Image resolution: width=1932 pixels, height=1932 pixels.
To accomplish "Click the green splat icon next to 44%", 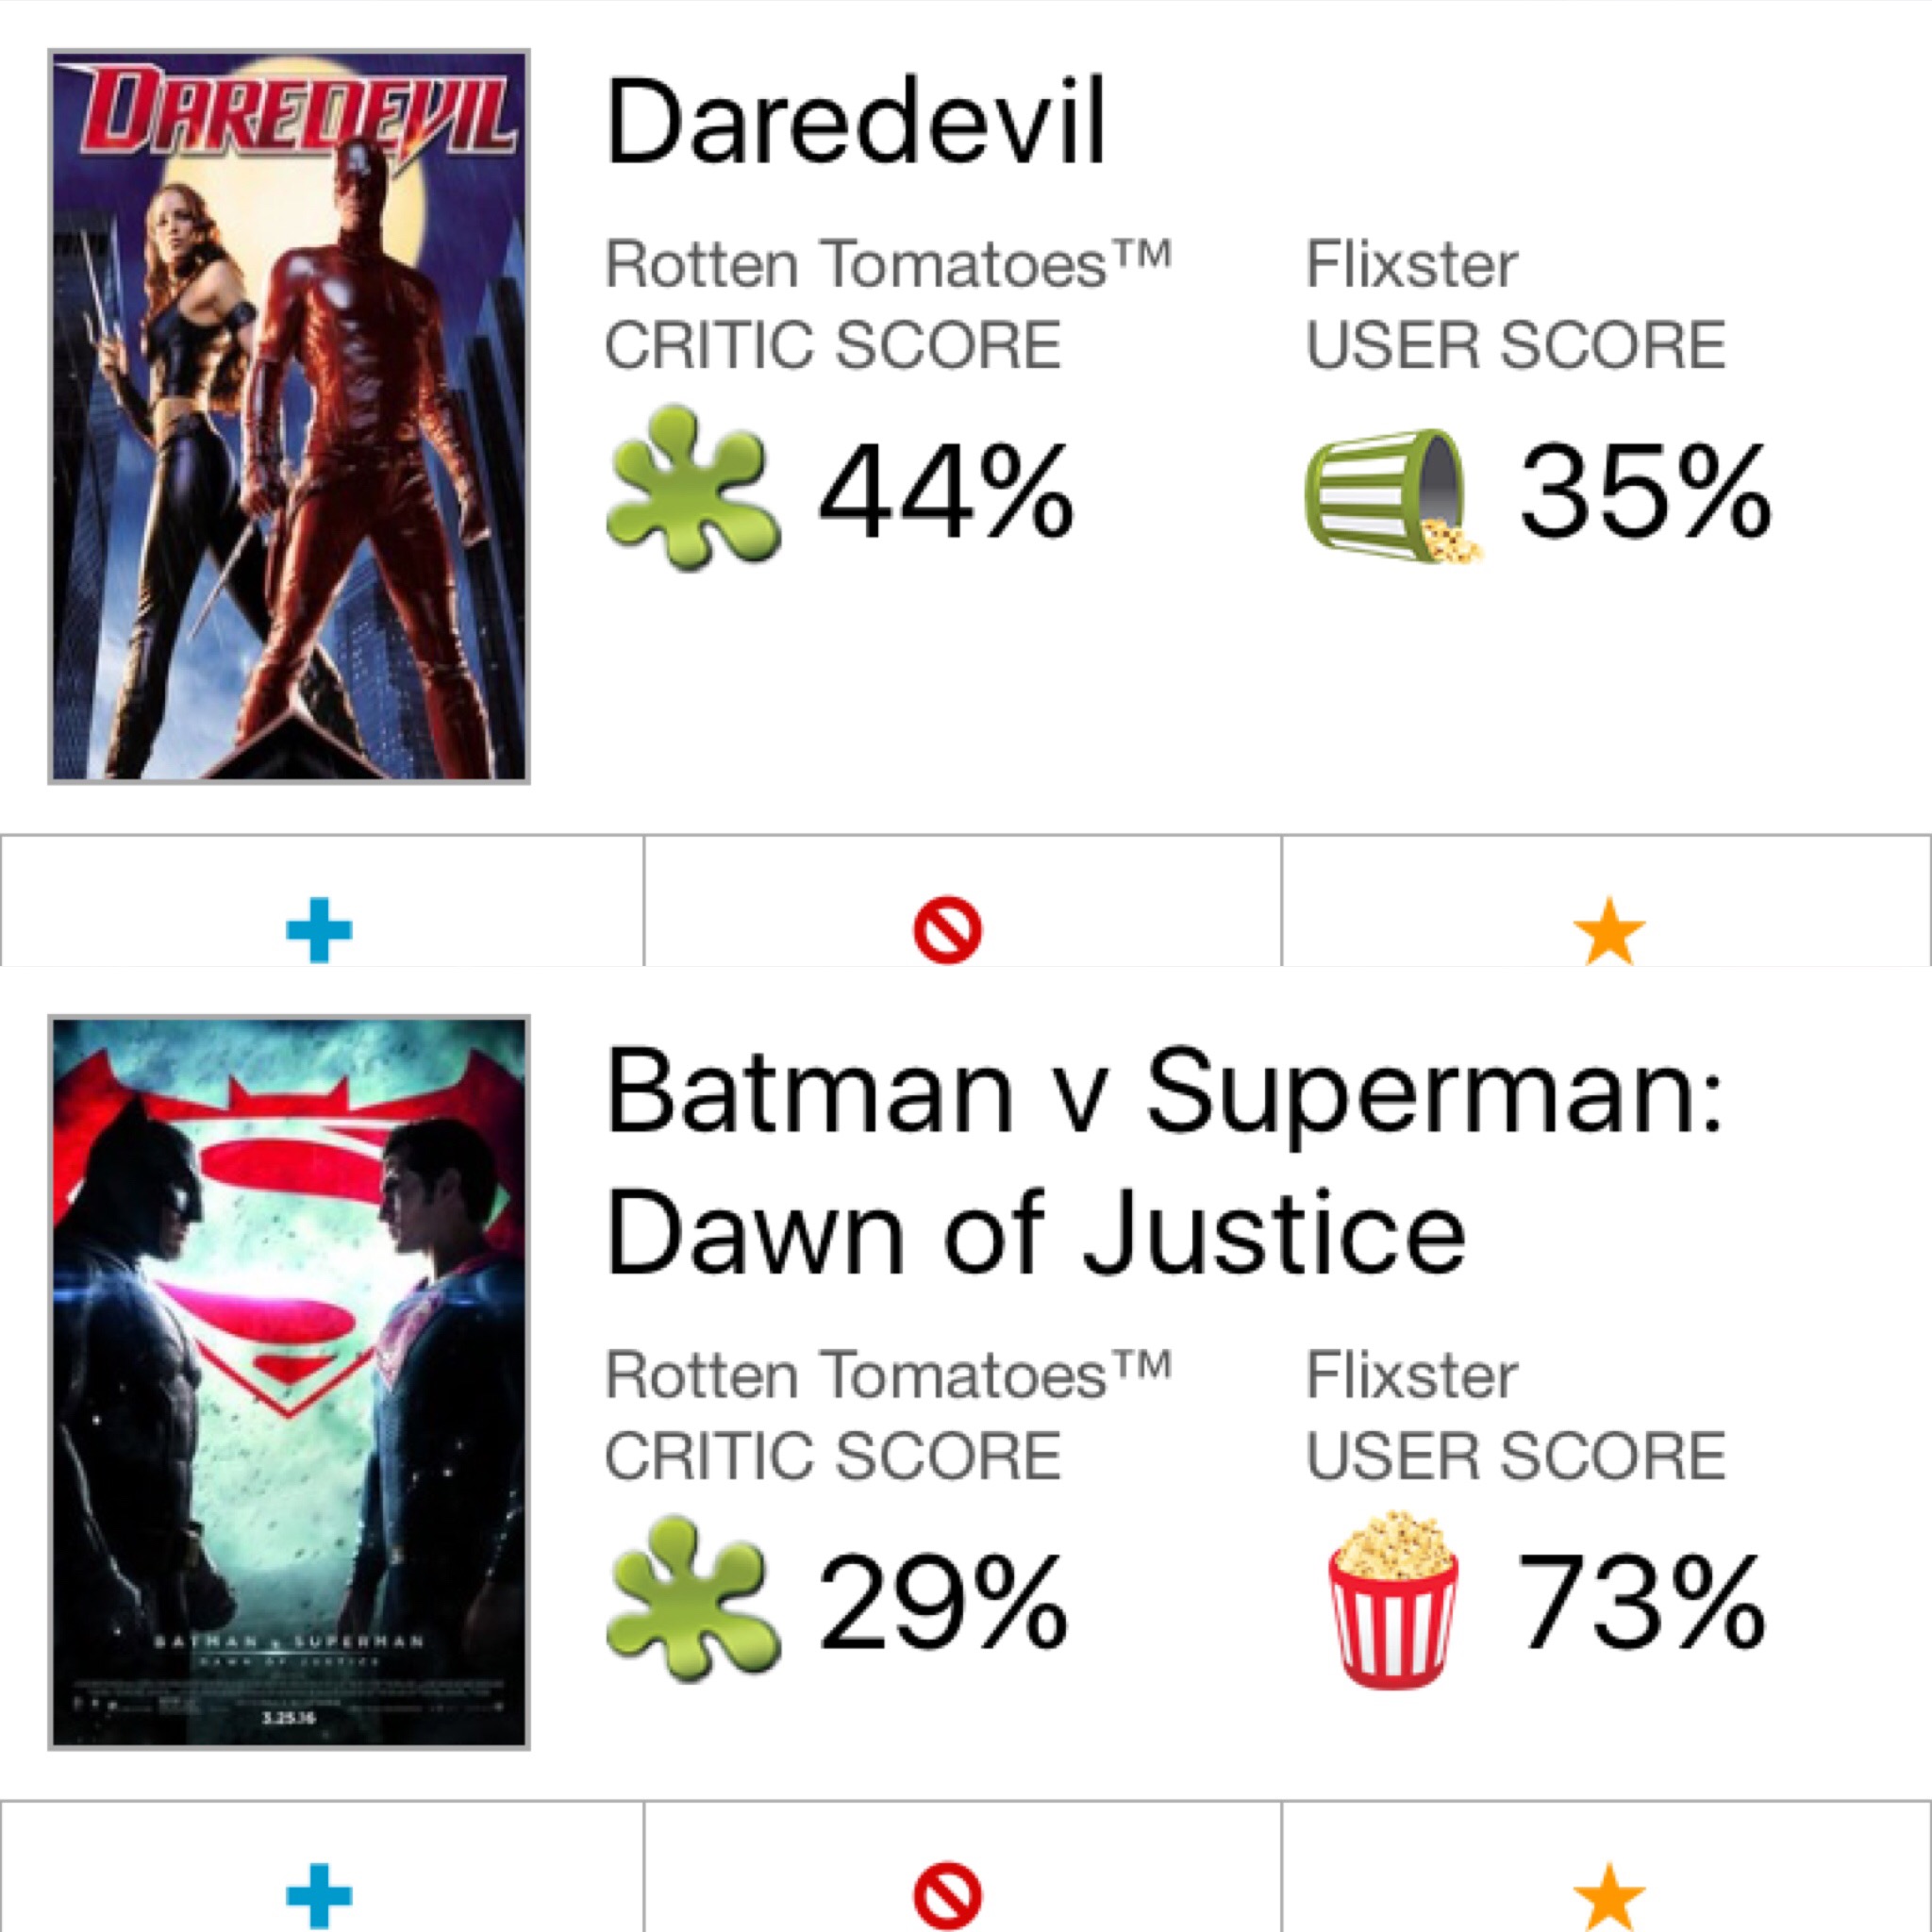I will [x=693, y=488].
